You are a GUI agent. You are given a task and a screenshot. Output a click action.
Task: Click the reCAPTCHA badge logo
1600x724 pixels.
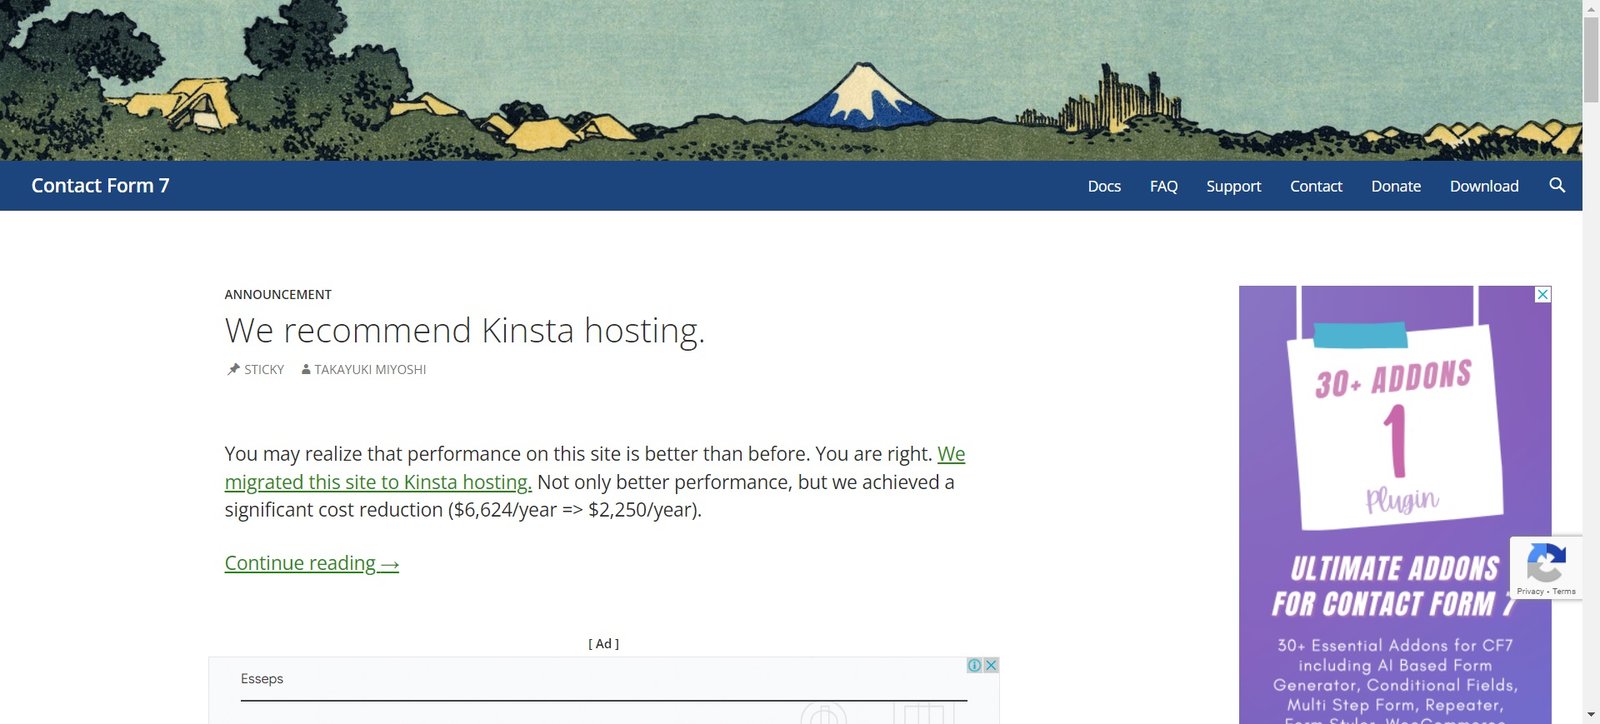(1546, 563)
